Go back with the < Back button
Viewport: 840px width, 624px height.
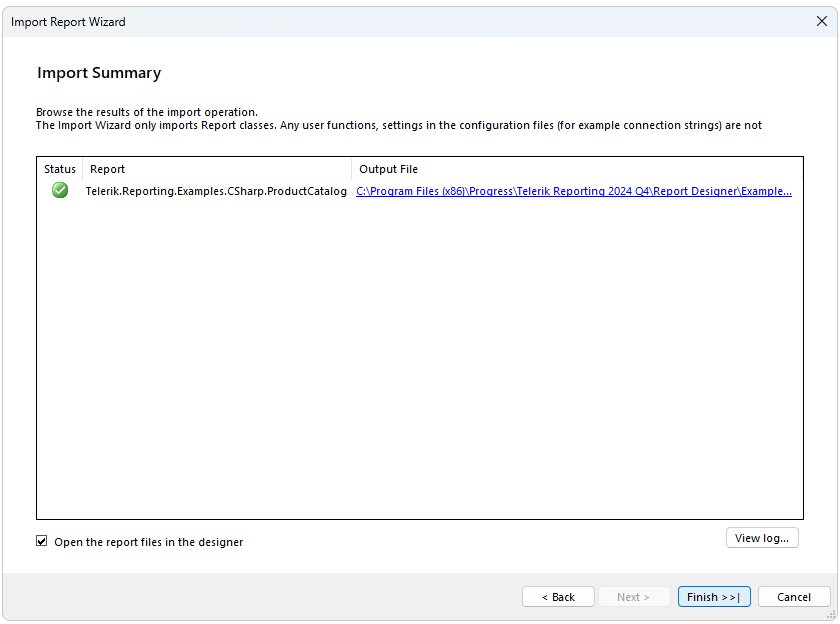[558, 597]
